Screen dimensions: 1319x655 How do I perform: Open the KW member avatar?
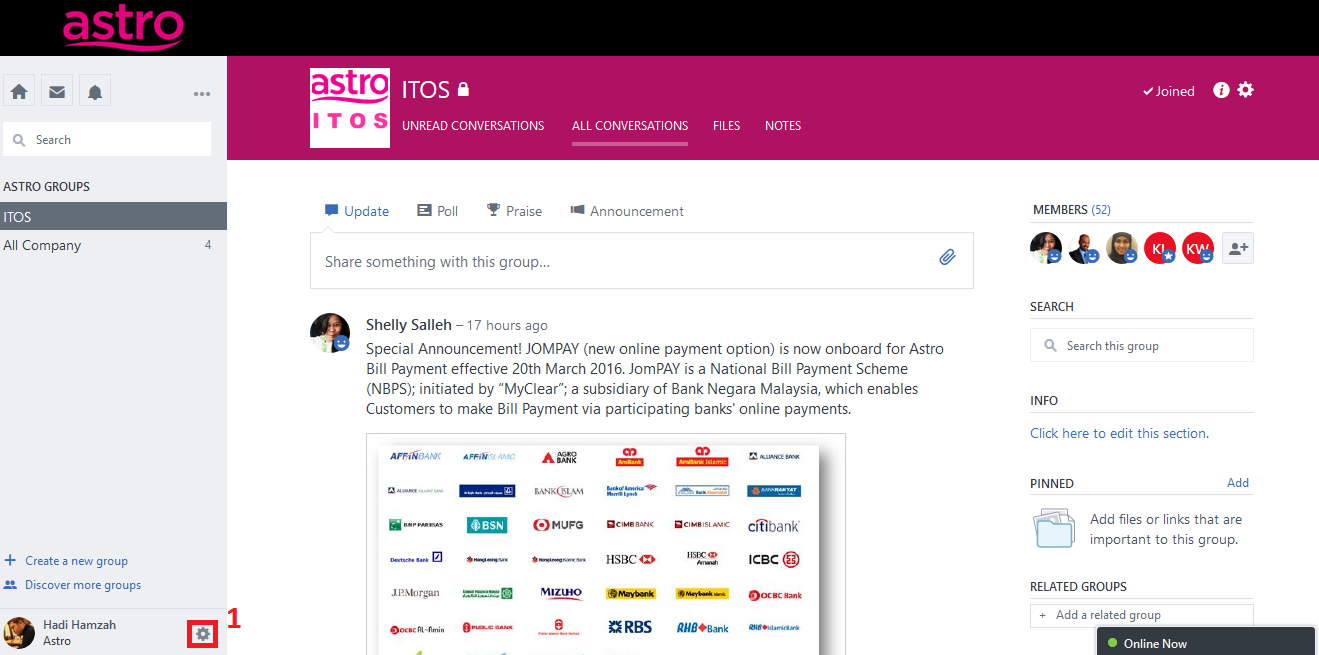pyautogui.click(x=1198, y=248)
